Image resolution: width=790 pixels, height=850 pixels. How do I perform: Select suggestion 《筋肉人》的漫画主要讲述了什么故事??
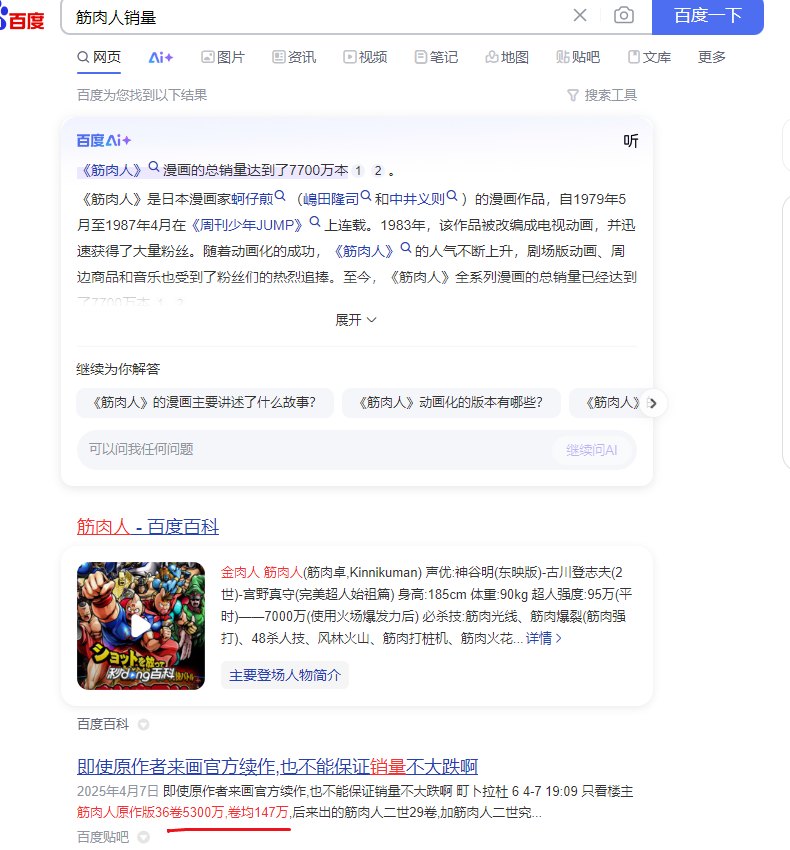click(x=204, y=403)
